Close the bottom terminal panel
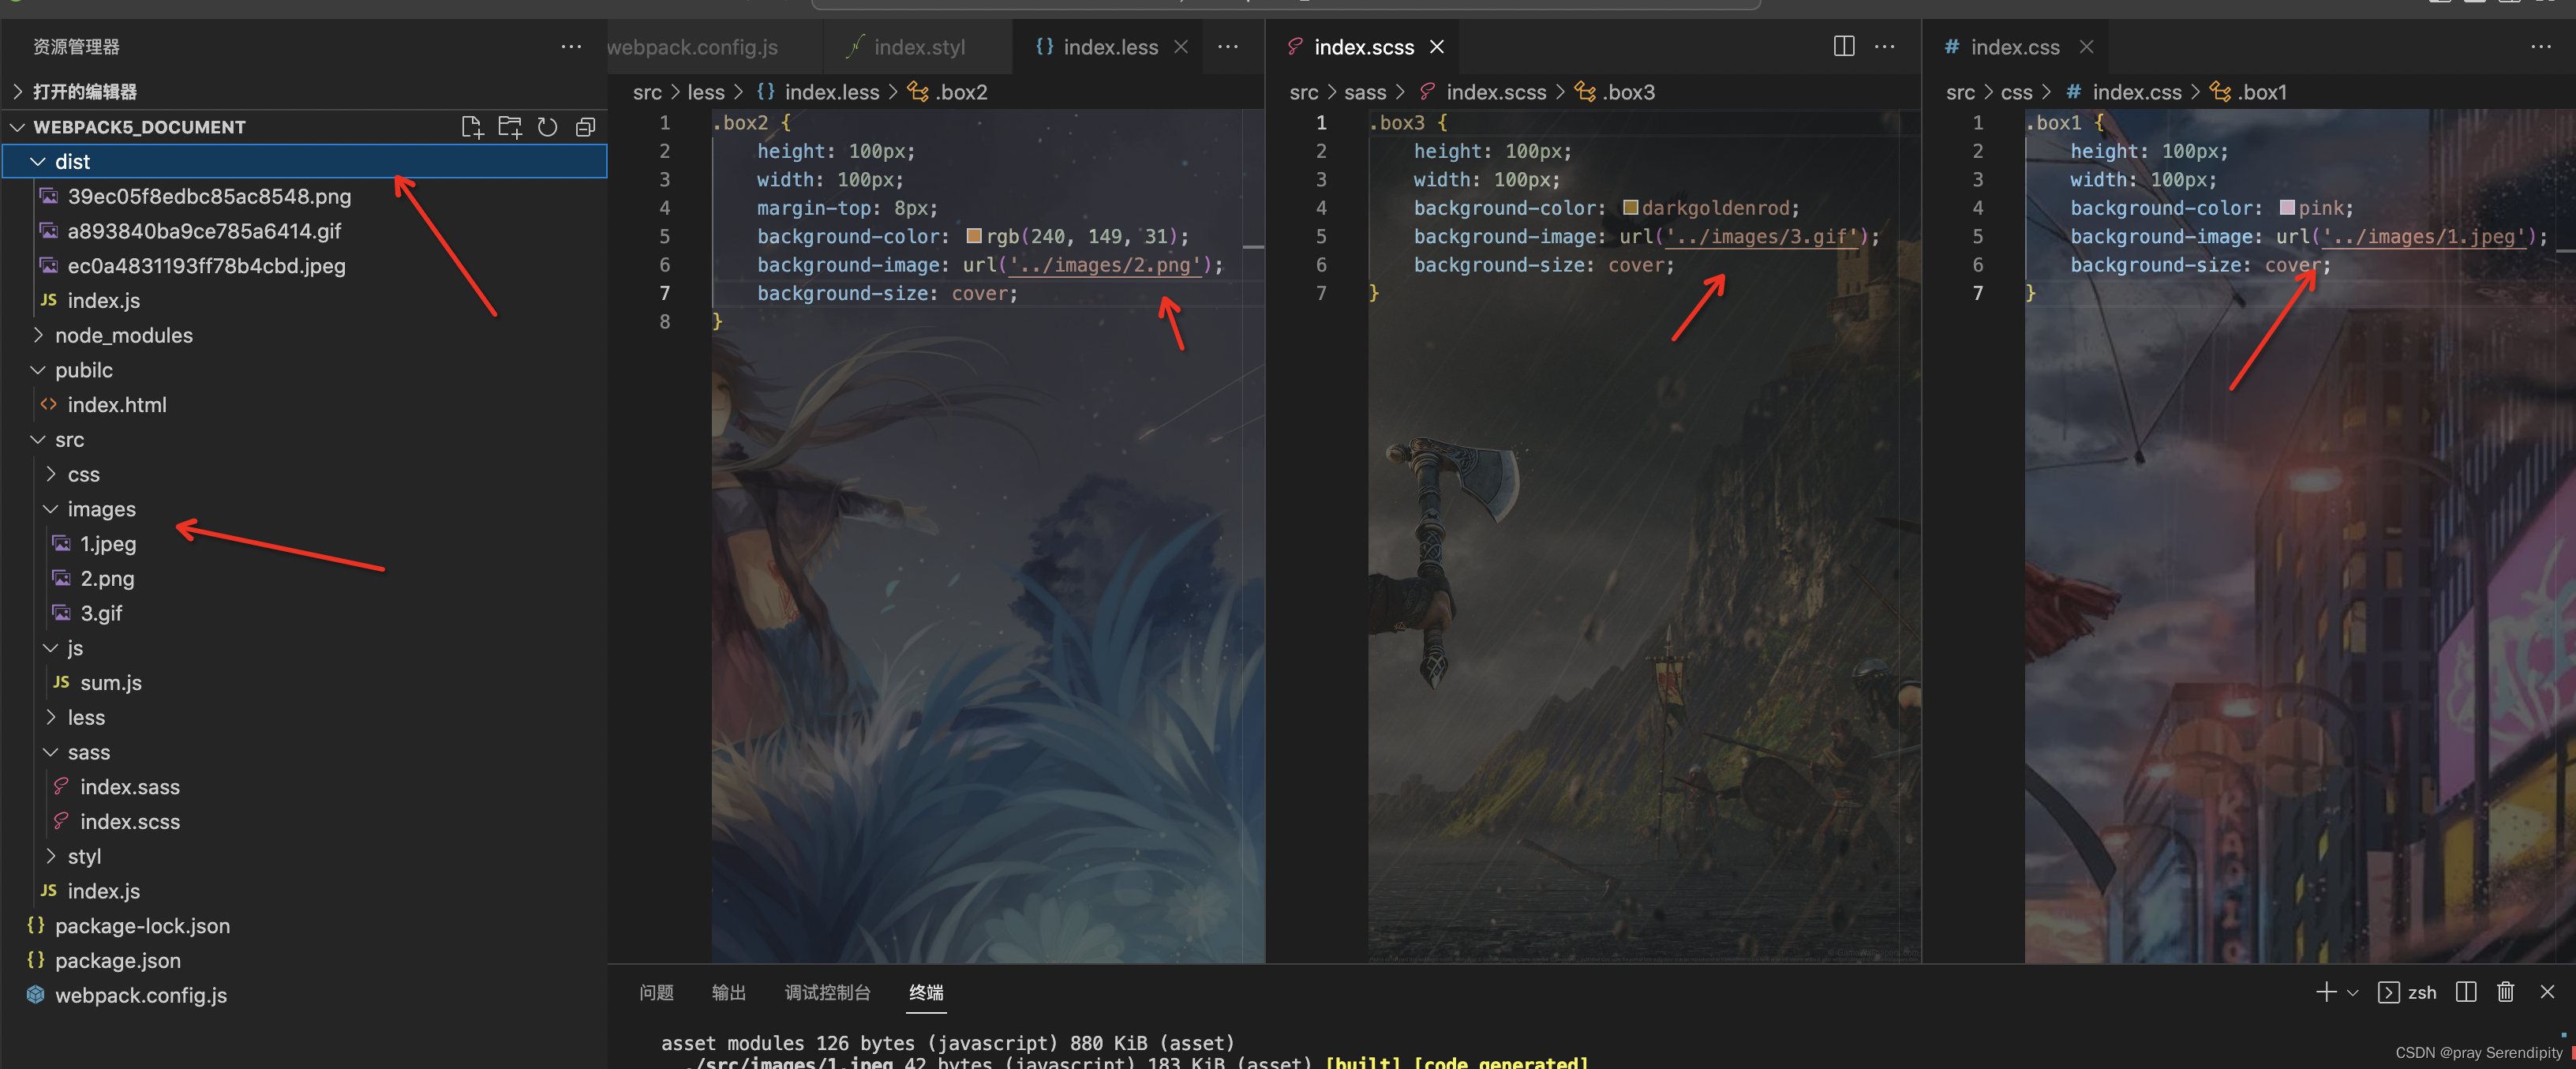2576x1069 pixels. (x=2546, y=992)
